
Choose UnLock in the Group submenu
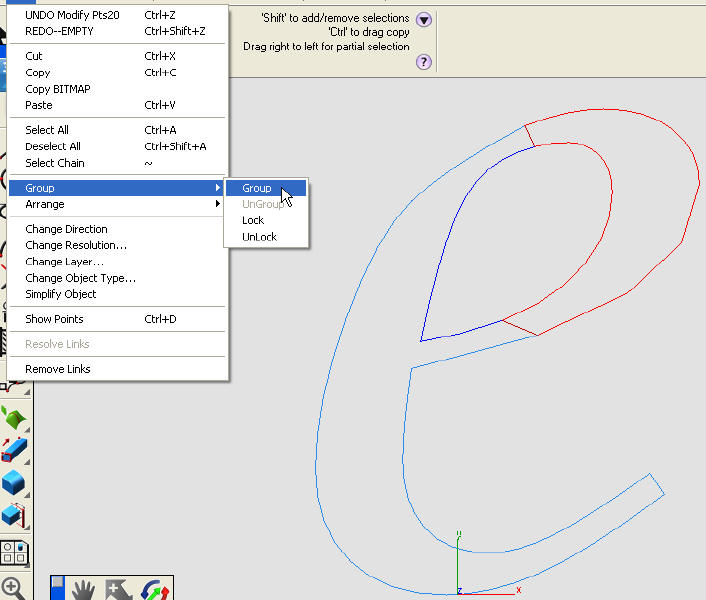click(x=266, y=237)
